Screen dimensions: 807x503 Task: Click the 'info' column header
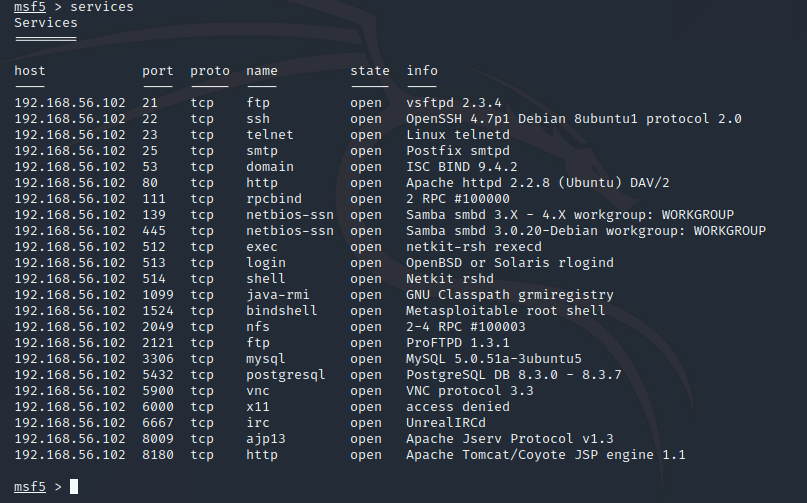421,71
